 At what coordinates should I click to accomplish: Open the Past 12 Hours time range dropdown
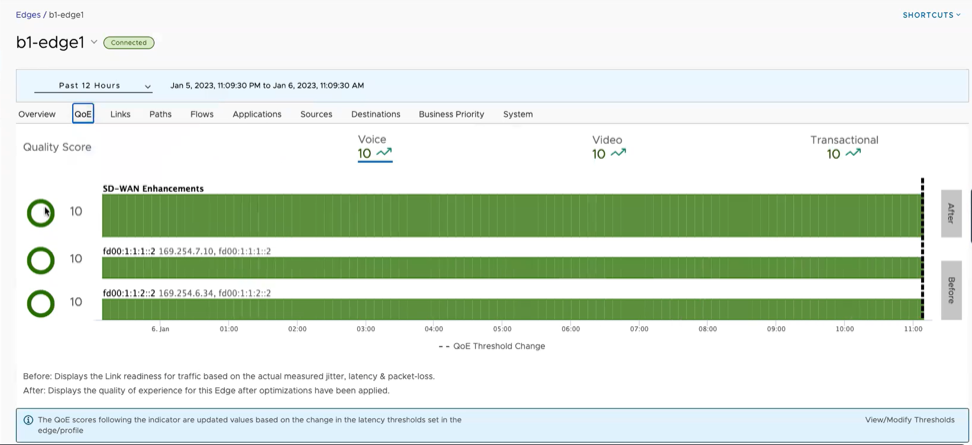pyautogui.click(x=93, y=86)
